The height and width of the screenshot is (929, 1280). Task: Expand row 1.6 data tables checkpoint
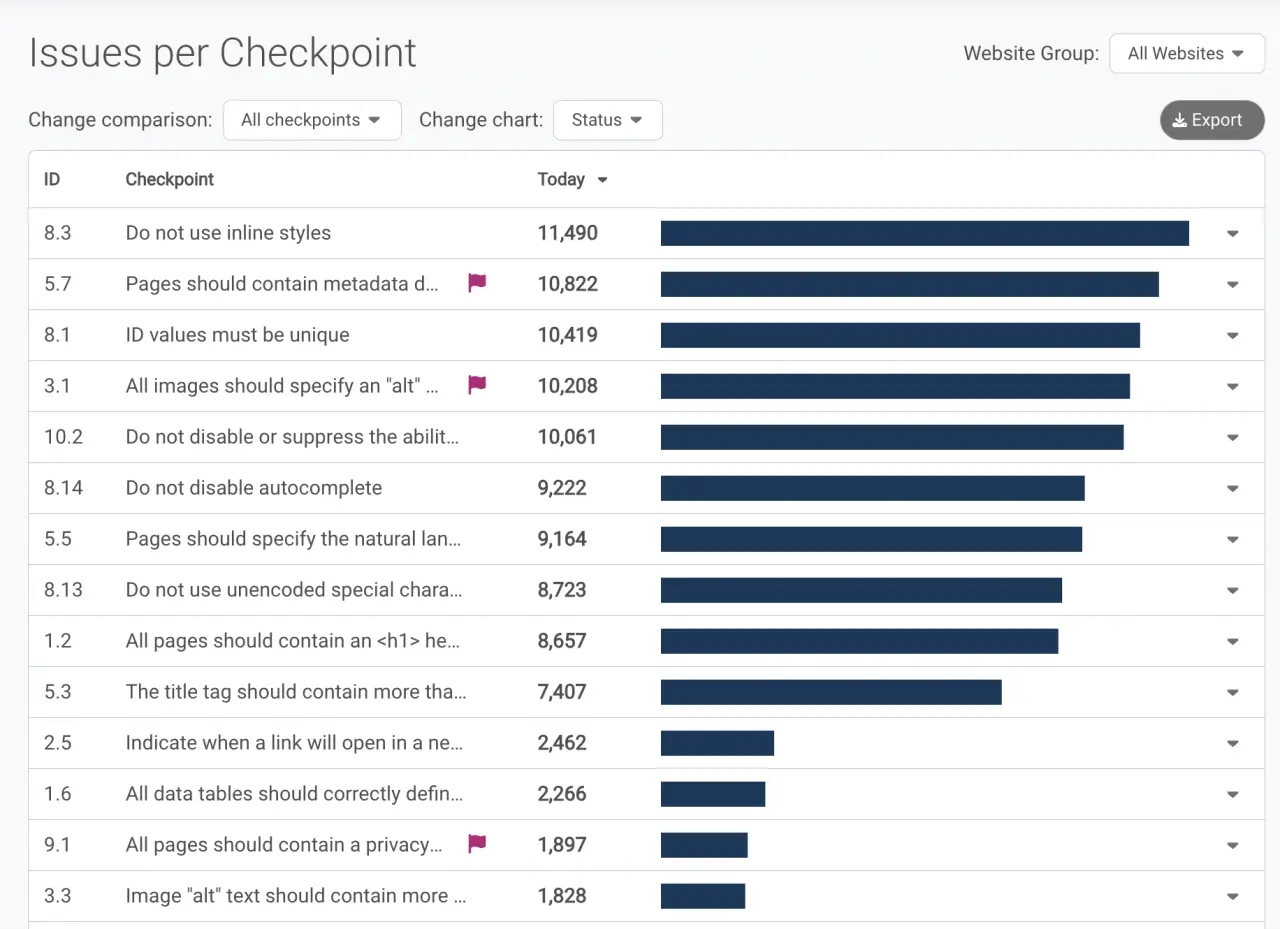point(1232,794)
